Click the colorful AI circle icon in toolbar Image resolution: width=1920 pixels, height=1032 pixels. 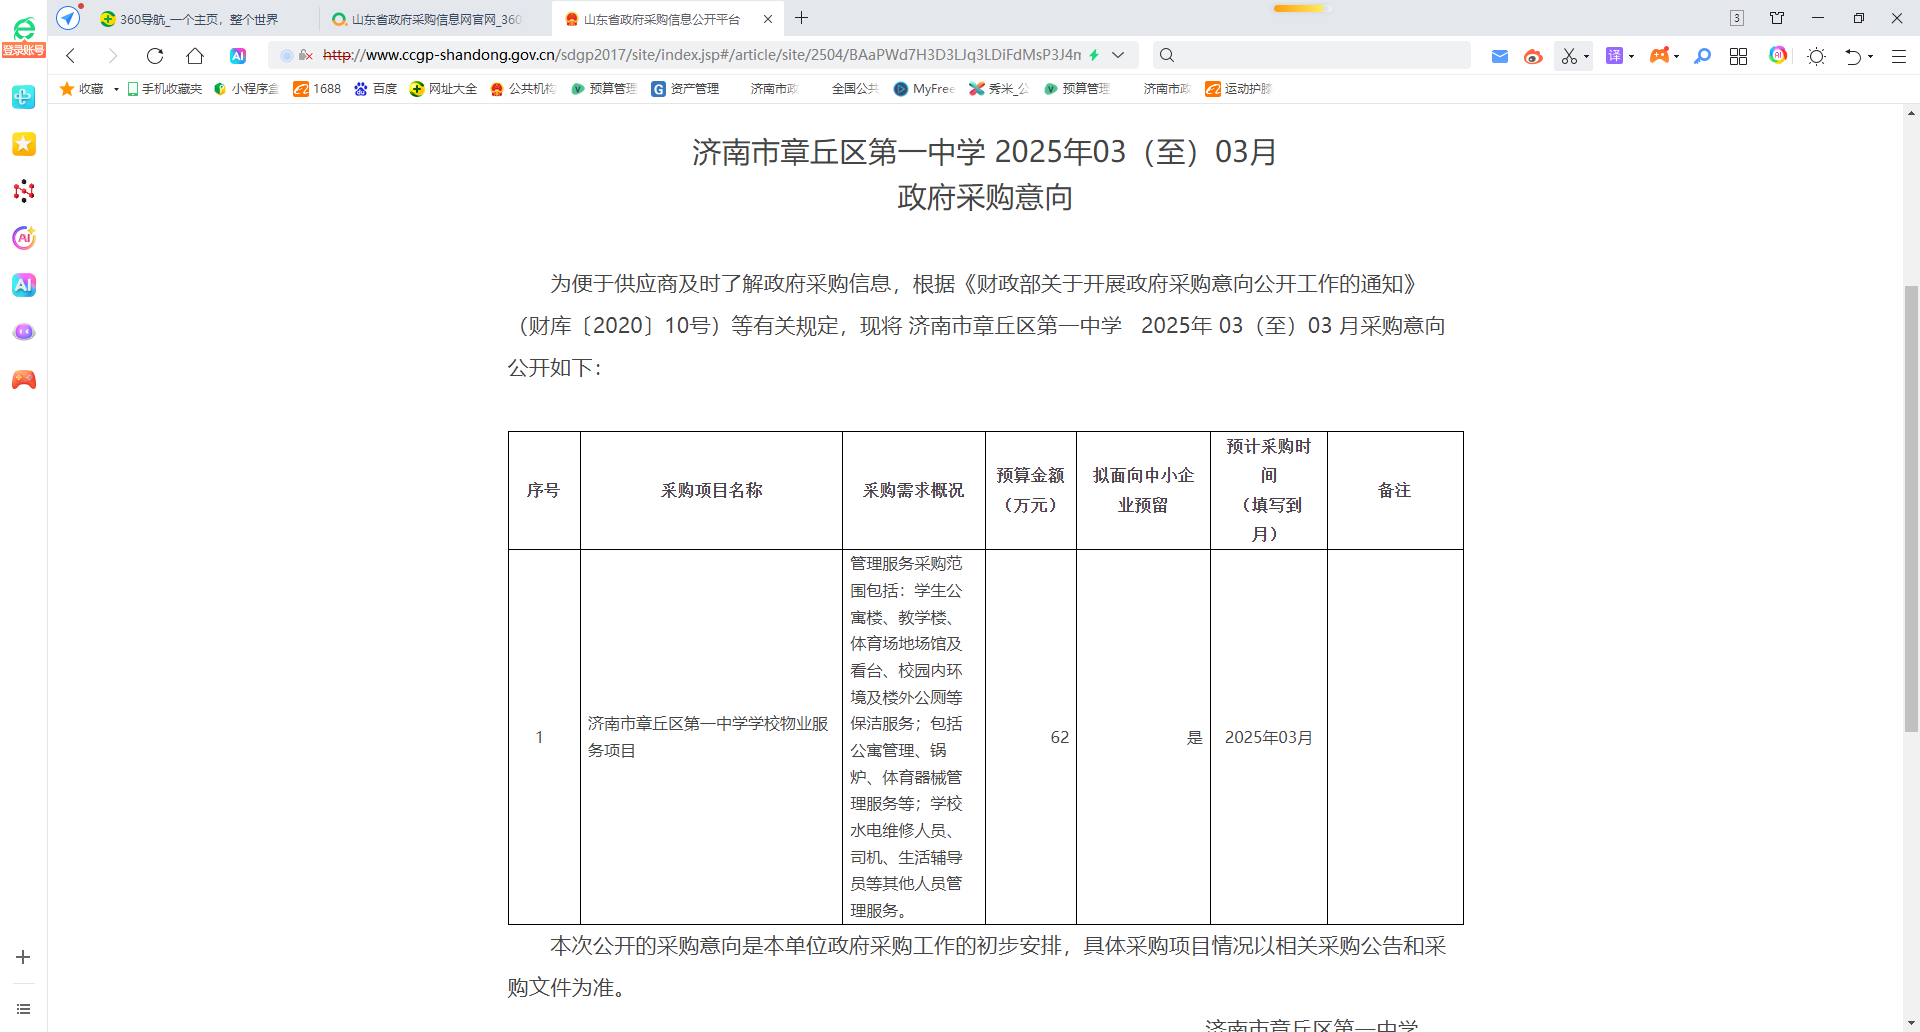[1778, 55]
